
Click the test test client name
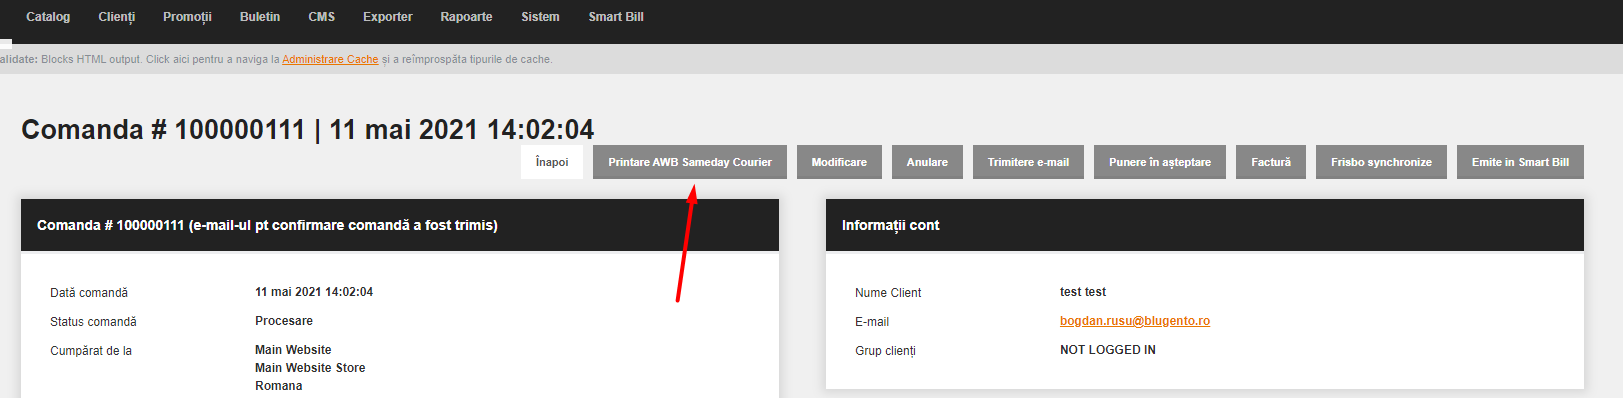click(1083, 292)
